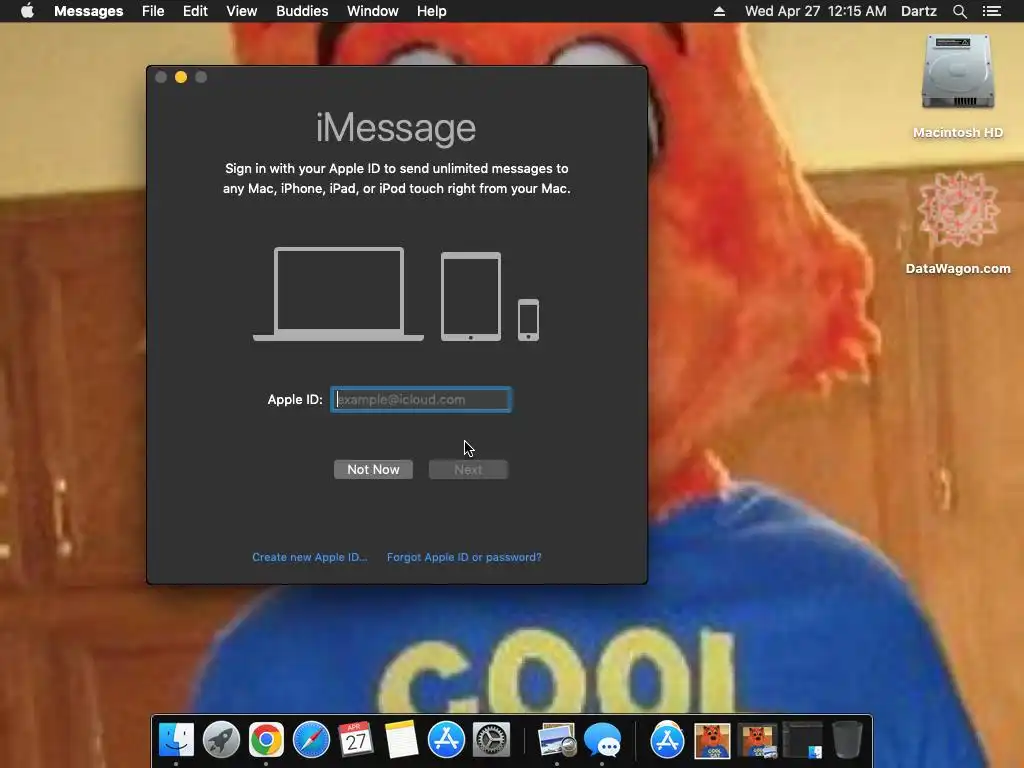Click the Apple ID email field

[421, 399]
